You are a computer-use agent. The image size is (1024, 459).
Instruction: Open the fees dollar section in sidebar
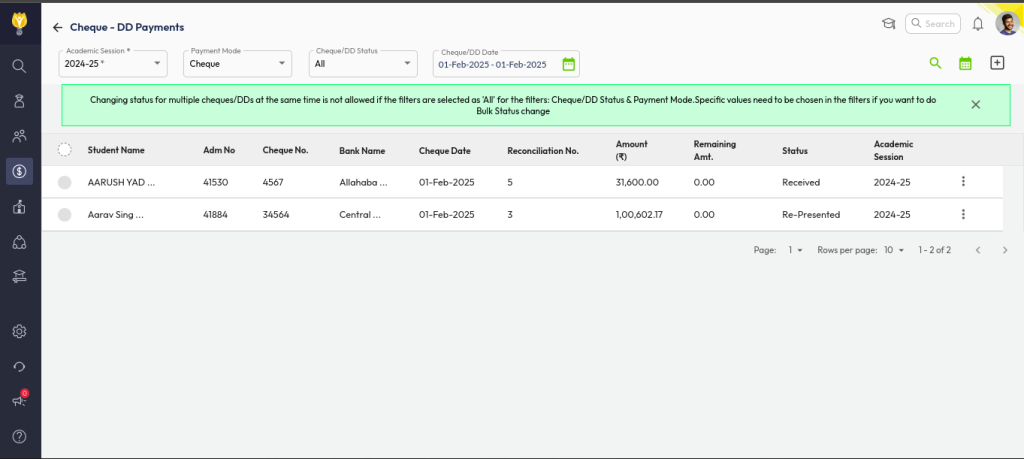pyautogui.click(x=19, y=171)
